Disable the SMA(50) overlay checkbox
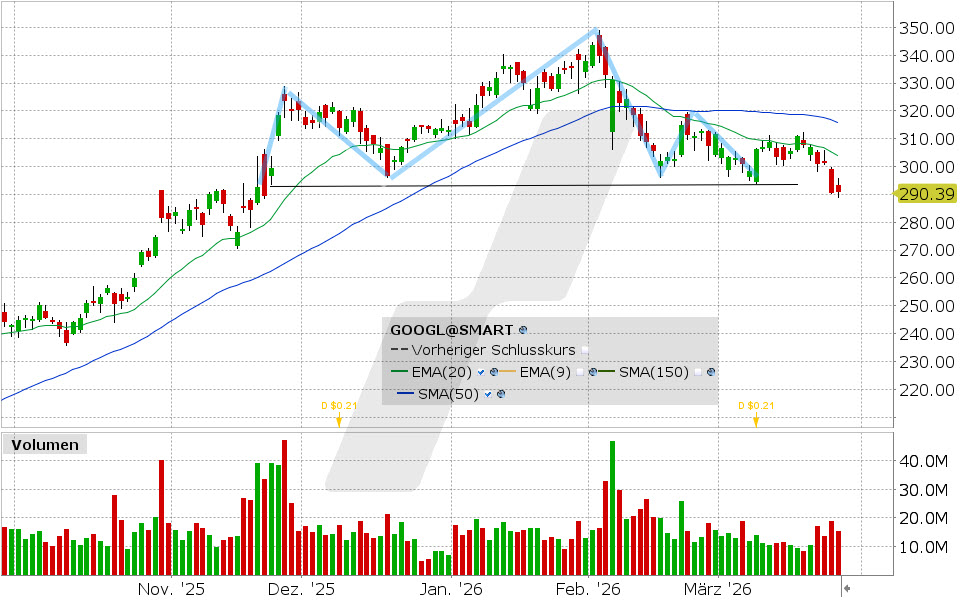The height and width of the screenshot is (600, 960). [487, 394]
